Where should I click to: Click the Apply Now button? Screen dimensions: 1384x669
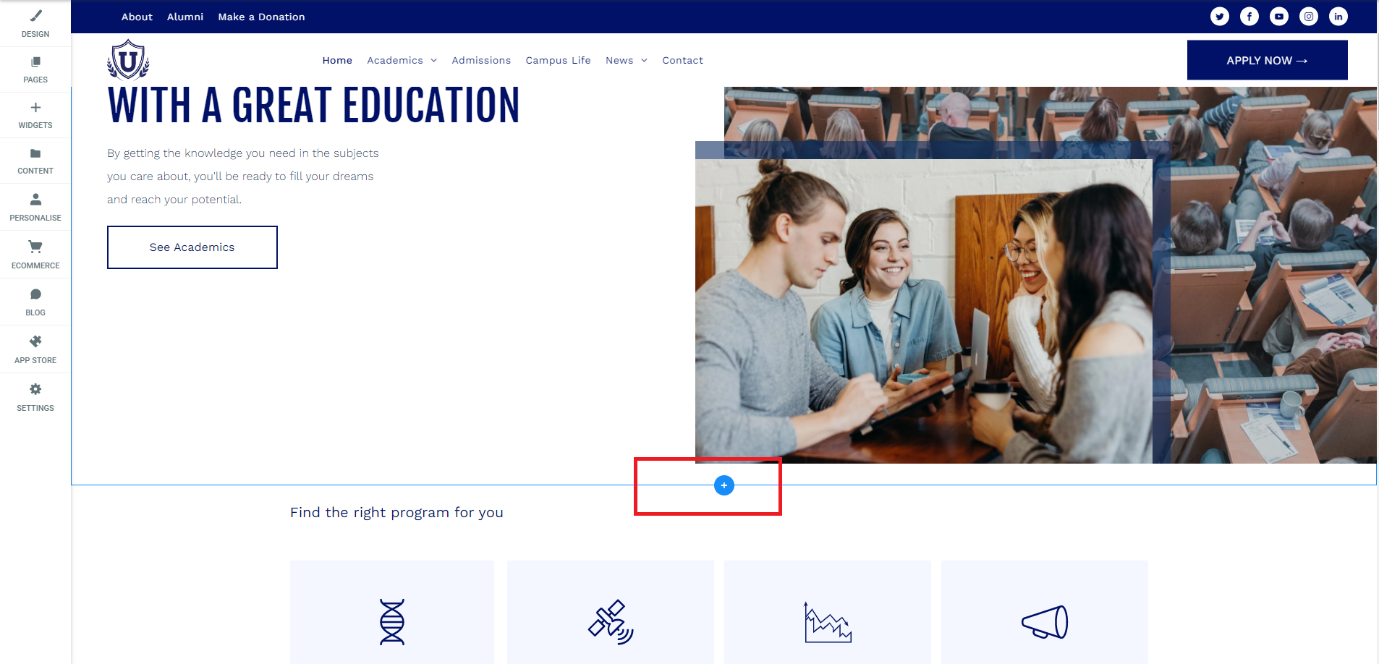pos(1267,60)
